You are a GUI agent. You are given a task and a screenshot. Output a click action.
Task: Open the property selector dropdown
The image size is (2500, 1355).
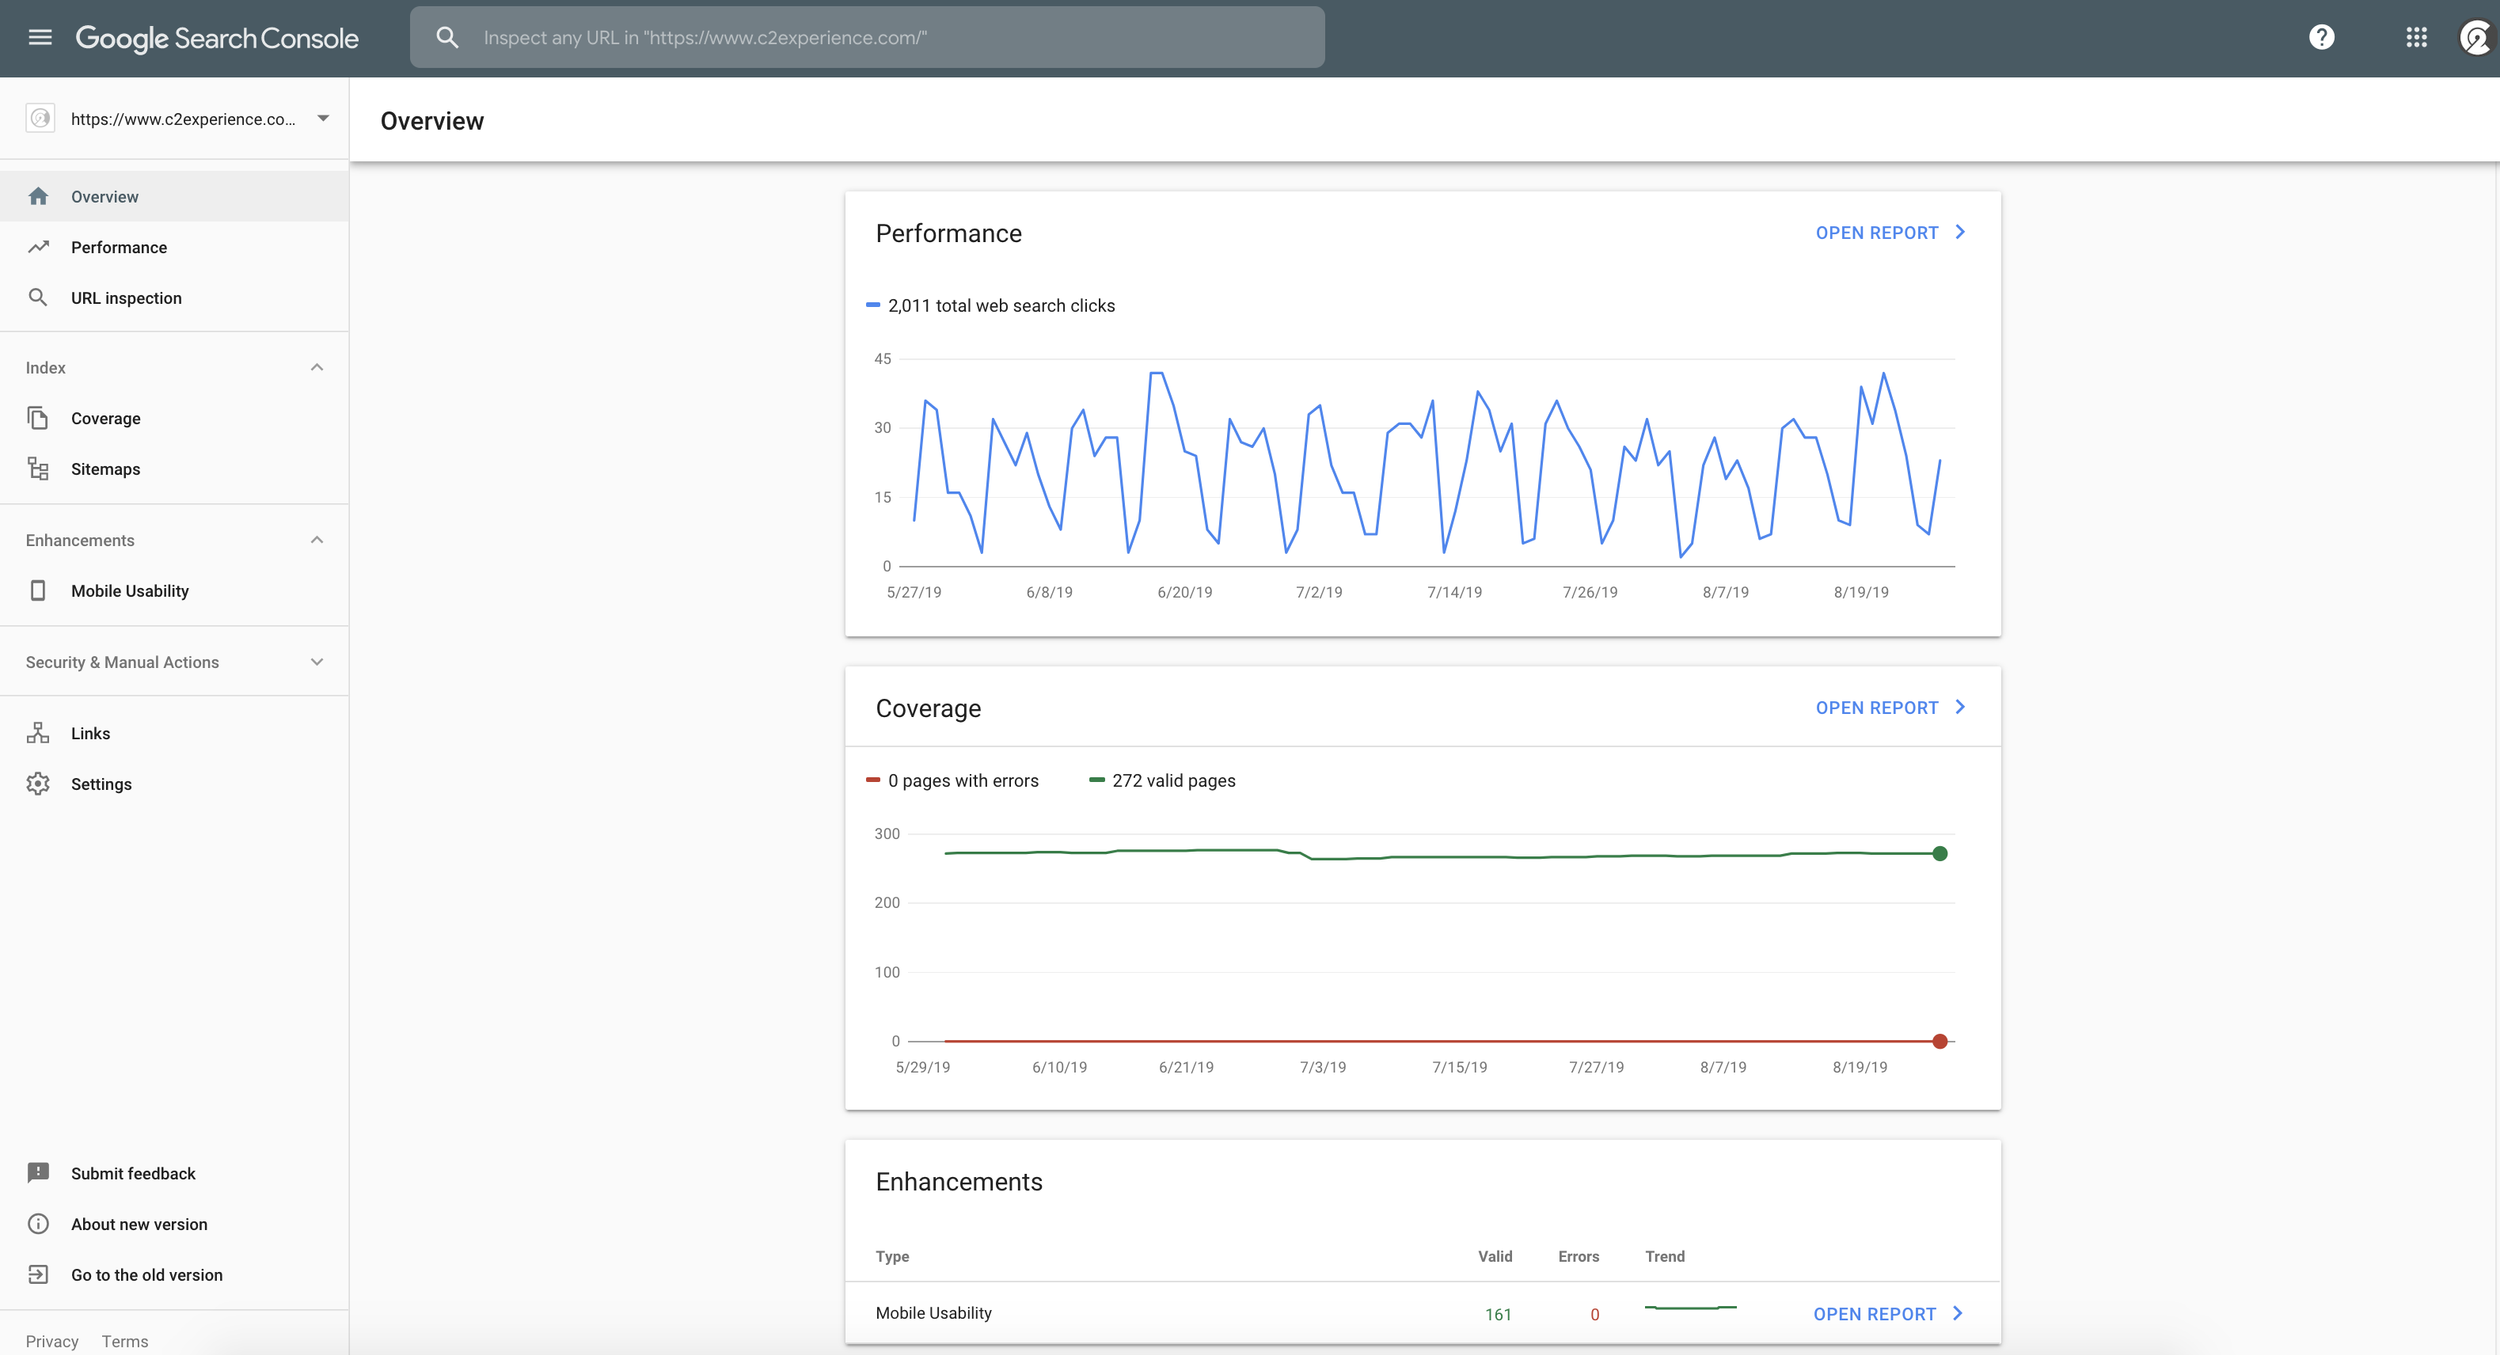coord(322,119)
